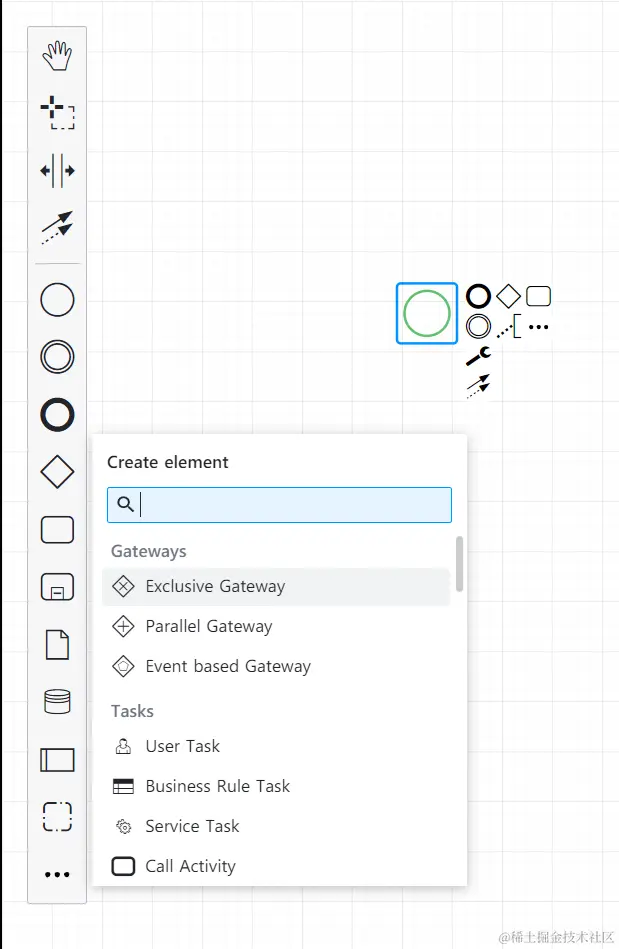Open change type wrench in context pad

coord(478,356)
